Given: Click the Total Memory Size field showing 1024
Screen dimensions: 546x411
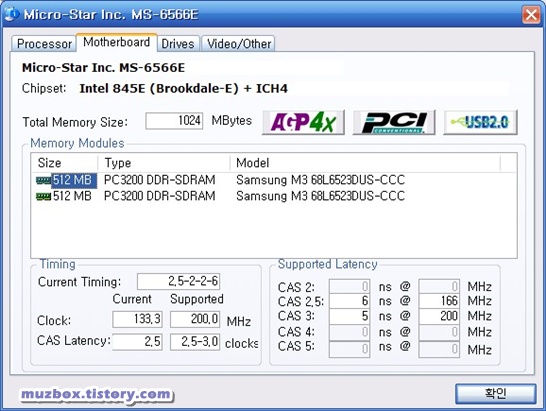Looking at the screenshot, I should pyautogui.click(x=174, y=121).
